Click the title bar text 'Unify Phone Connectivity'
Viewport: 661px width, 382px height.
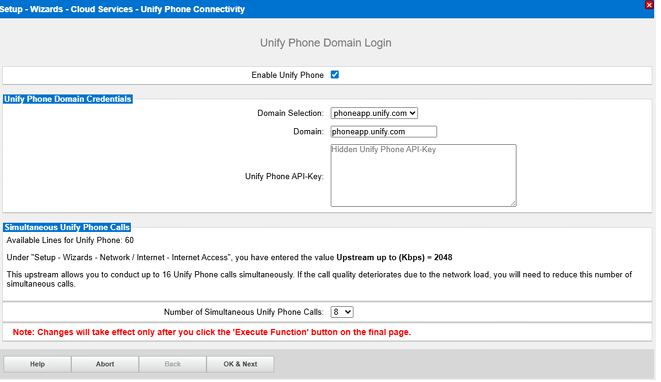tap(193, 9)
